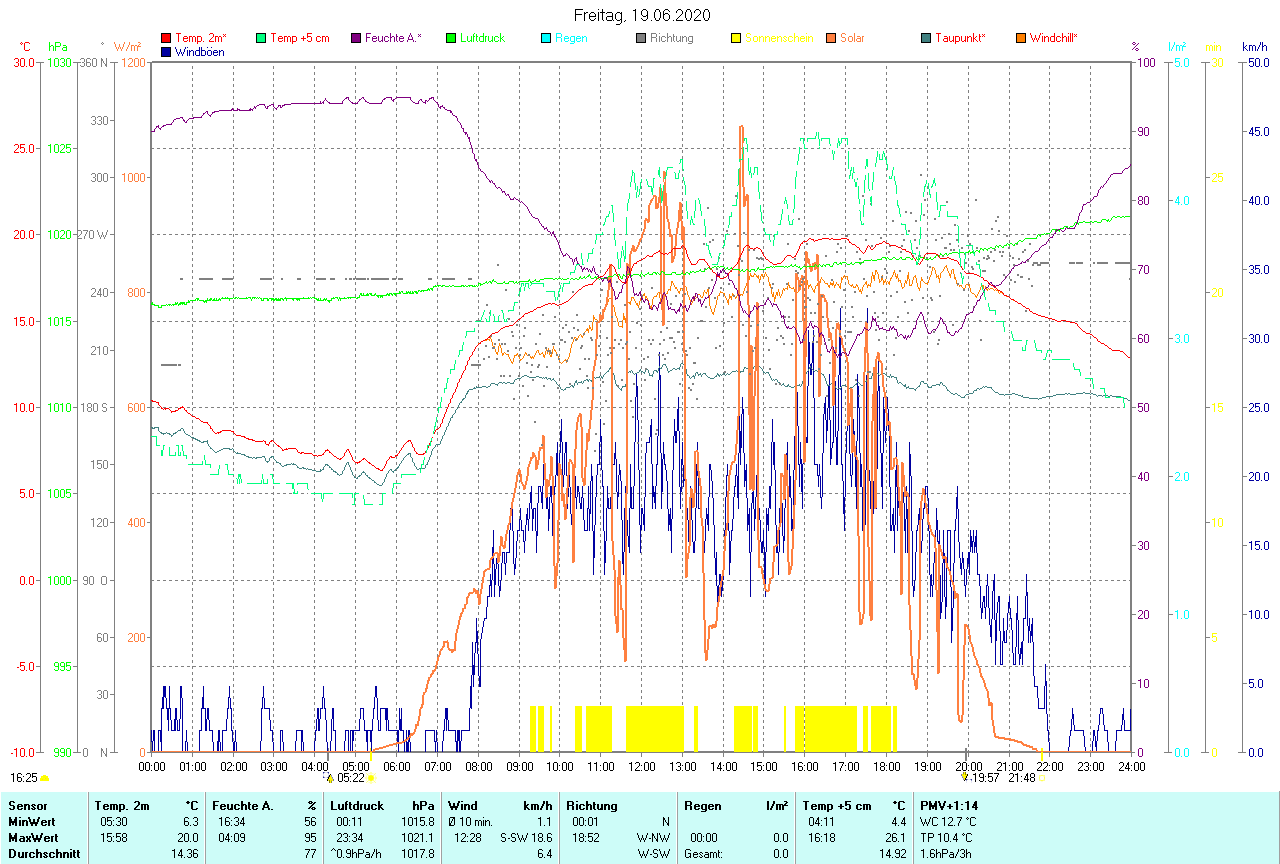Click the green Temp +5 cm legend swatch

pos(262,38)
